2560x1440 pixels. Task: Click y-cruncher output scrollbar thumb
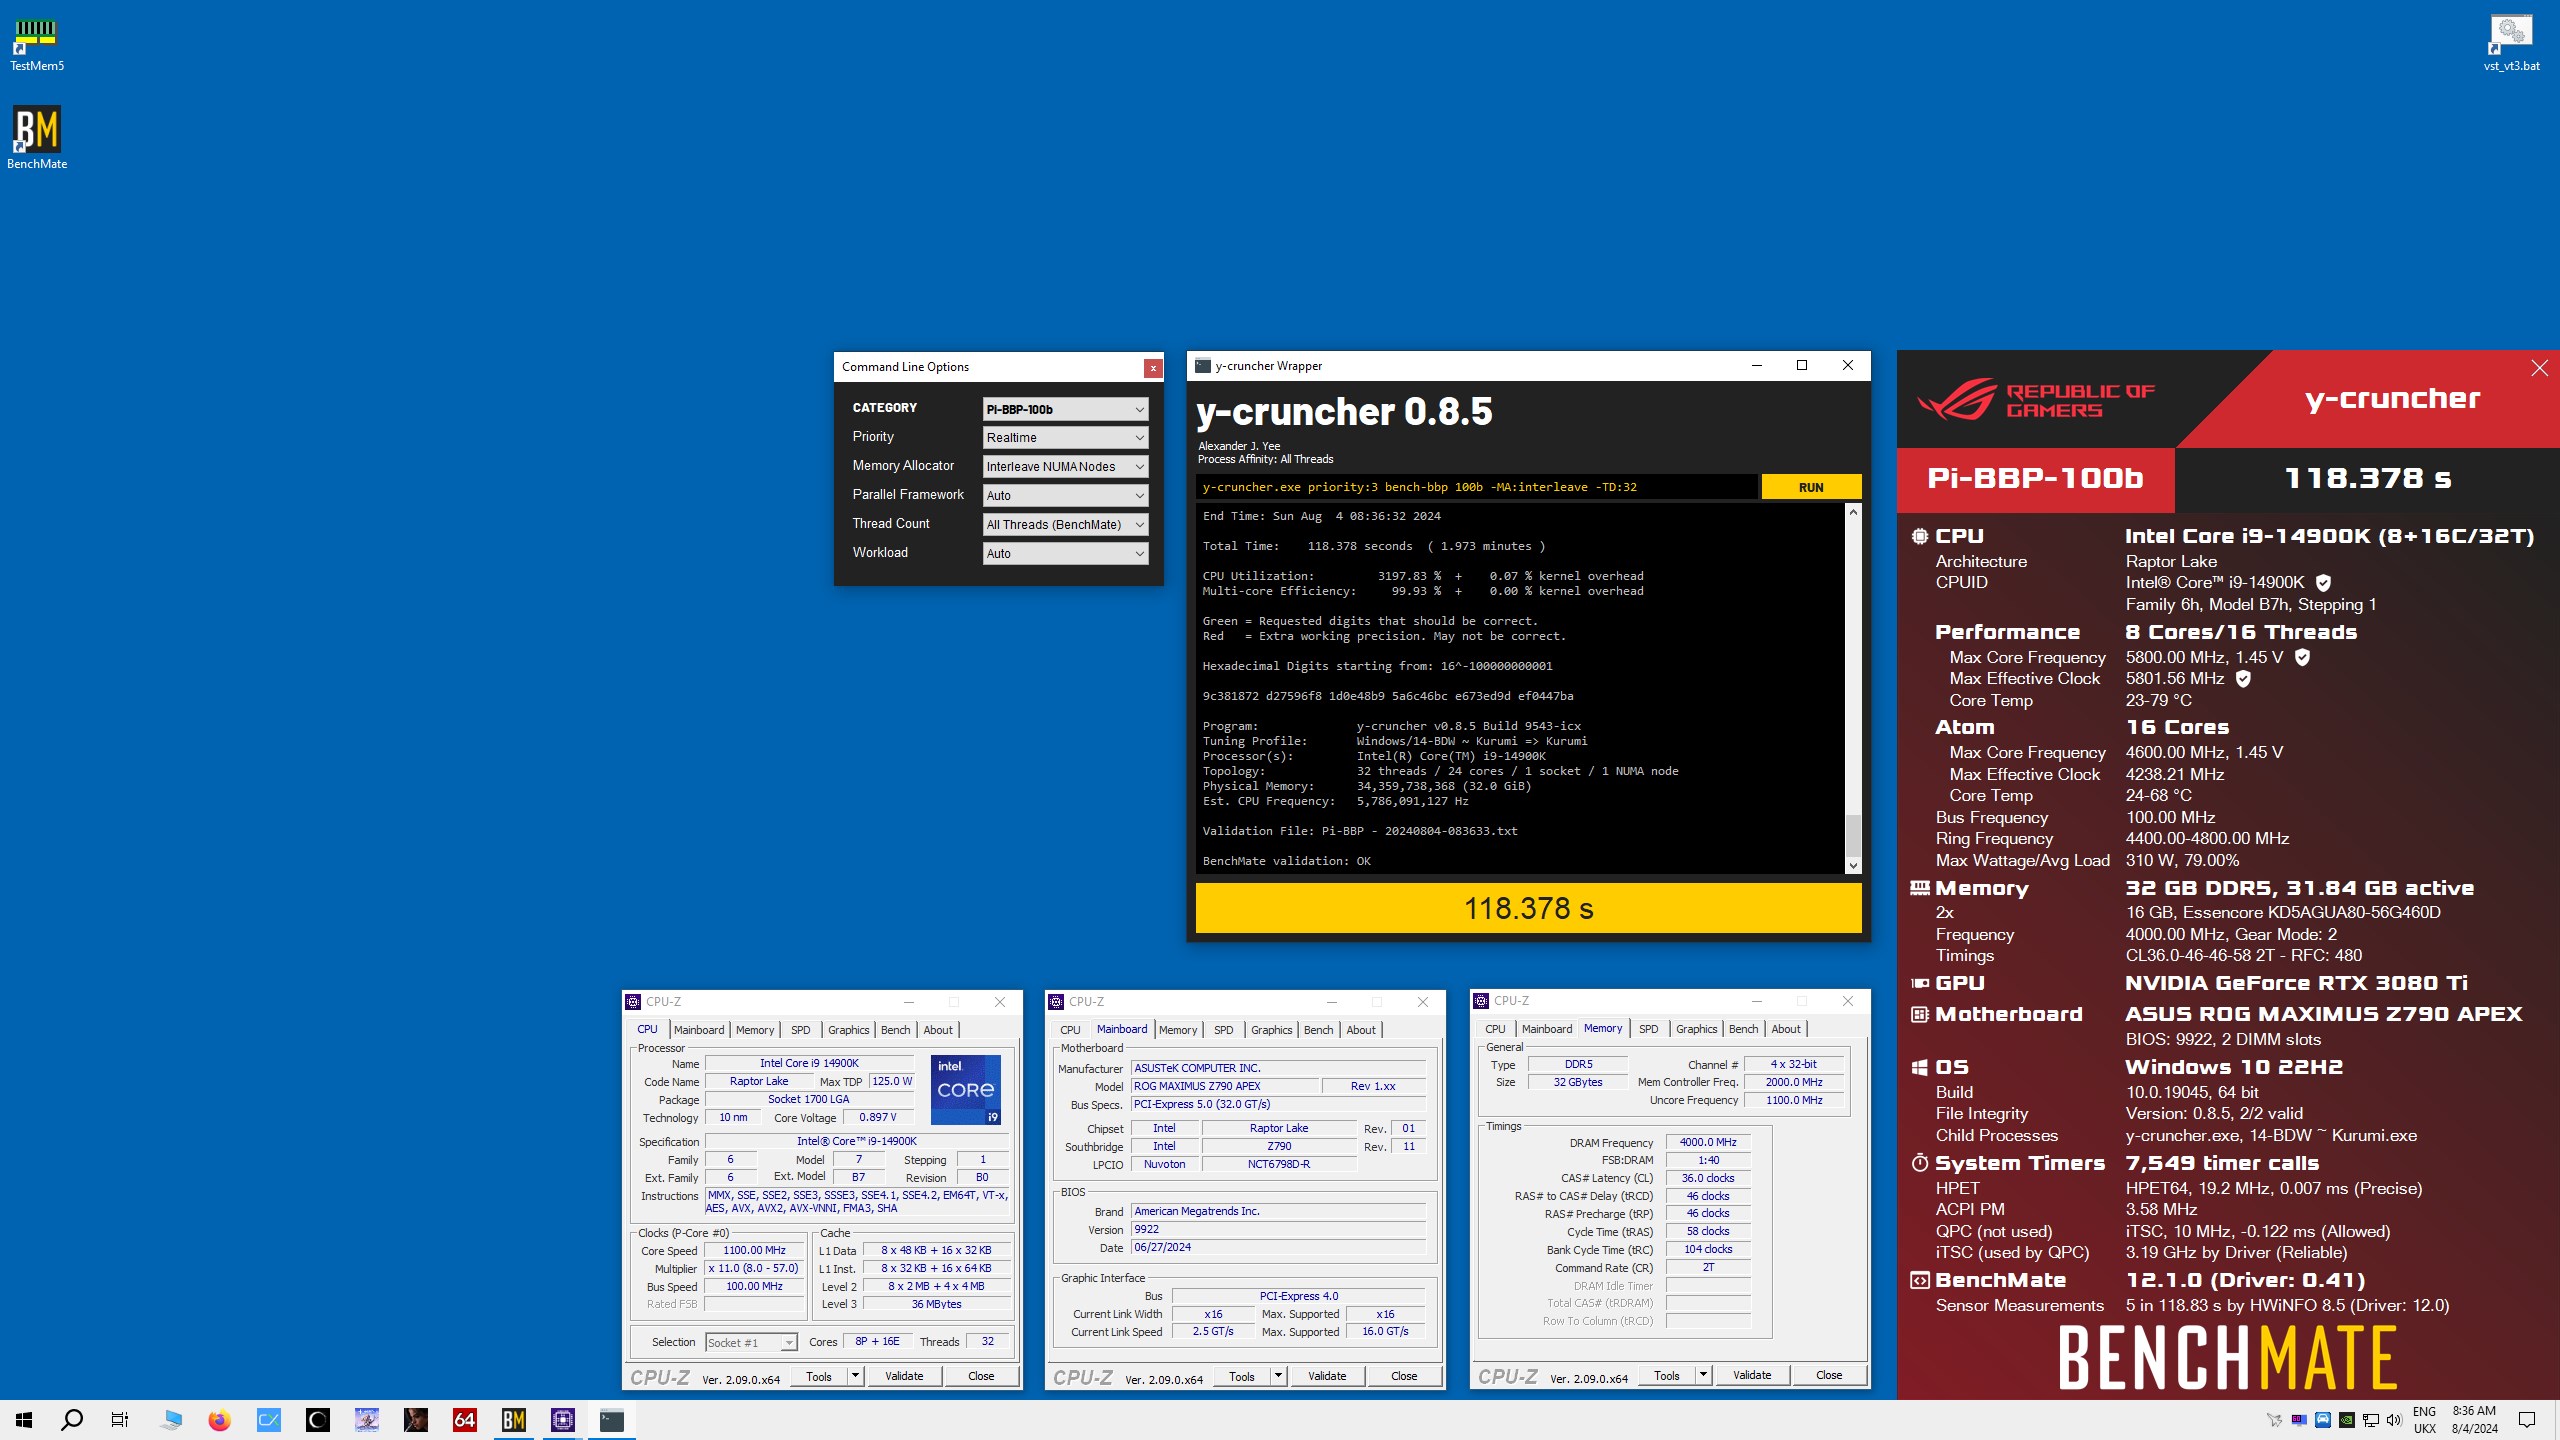1853,836
